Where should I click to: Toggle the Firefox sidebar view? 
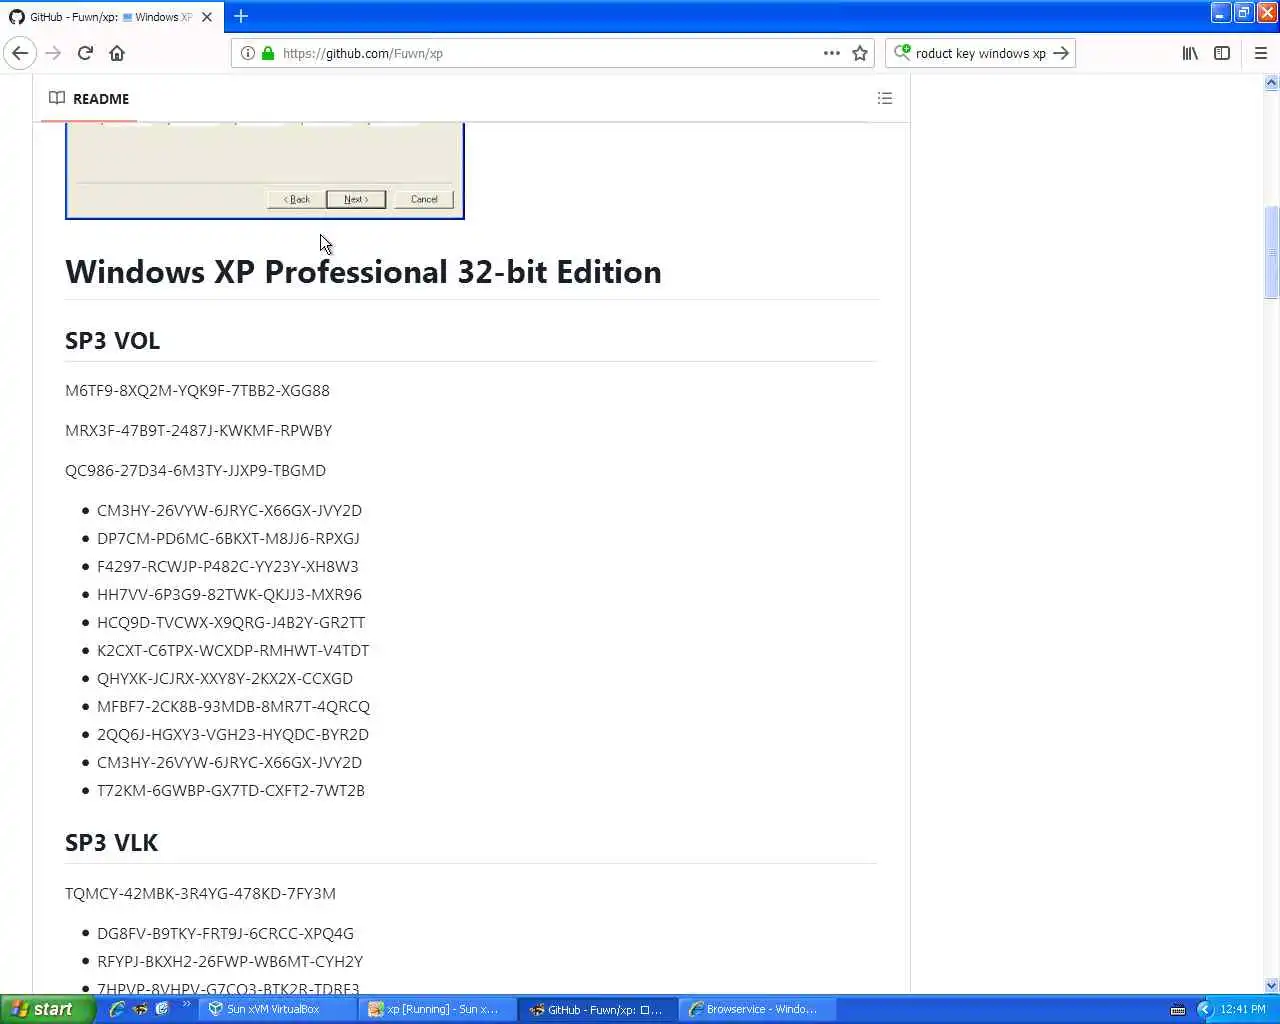click(x=1222, y=53)
